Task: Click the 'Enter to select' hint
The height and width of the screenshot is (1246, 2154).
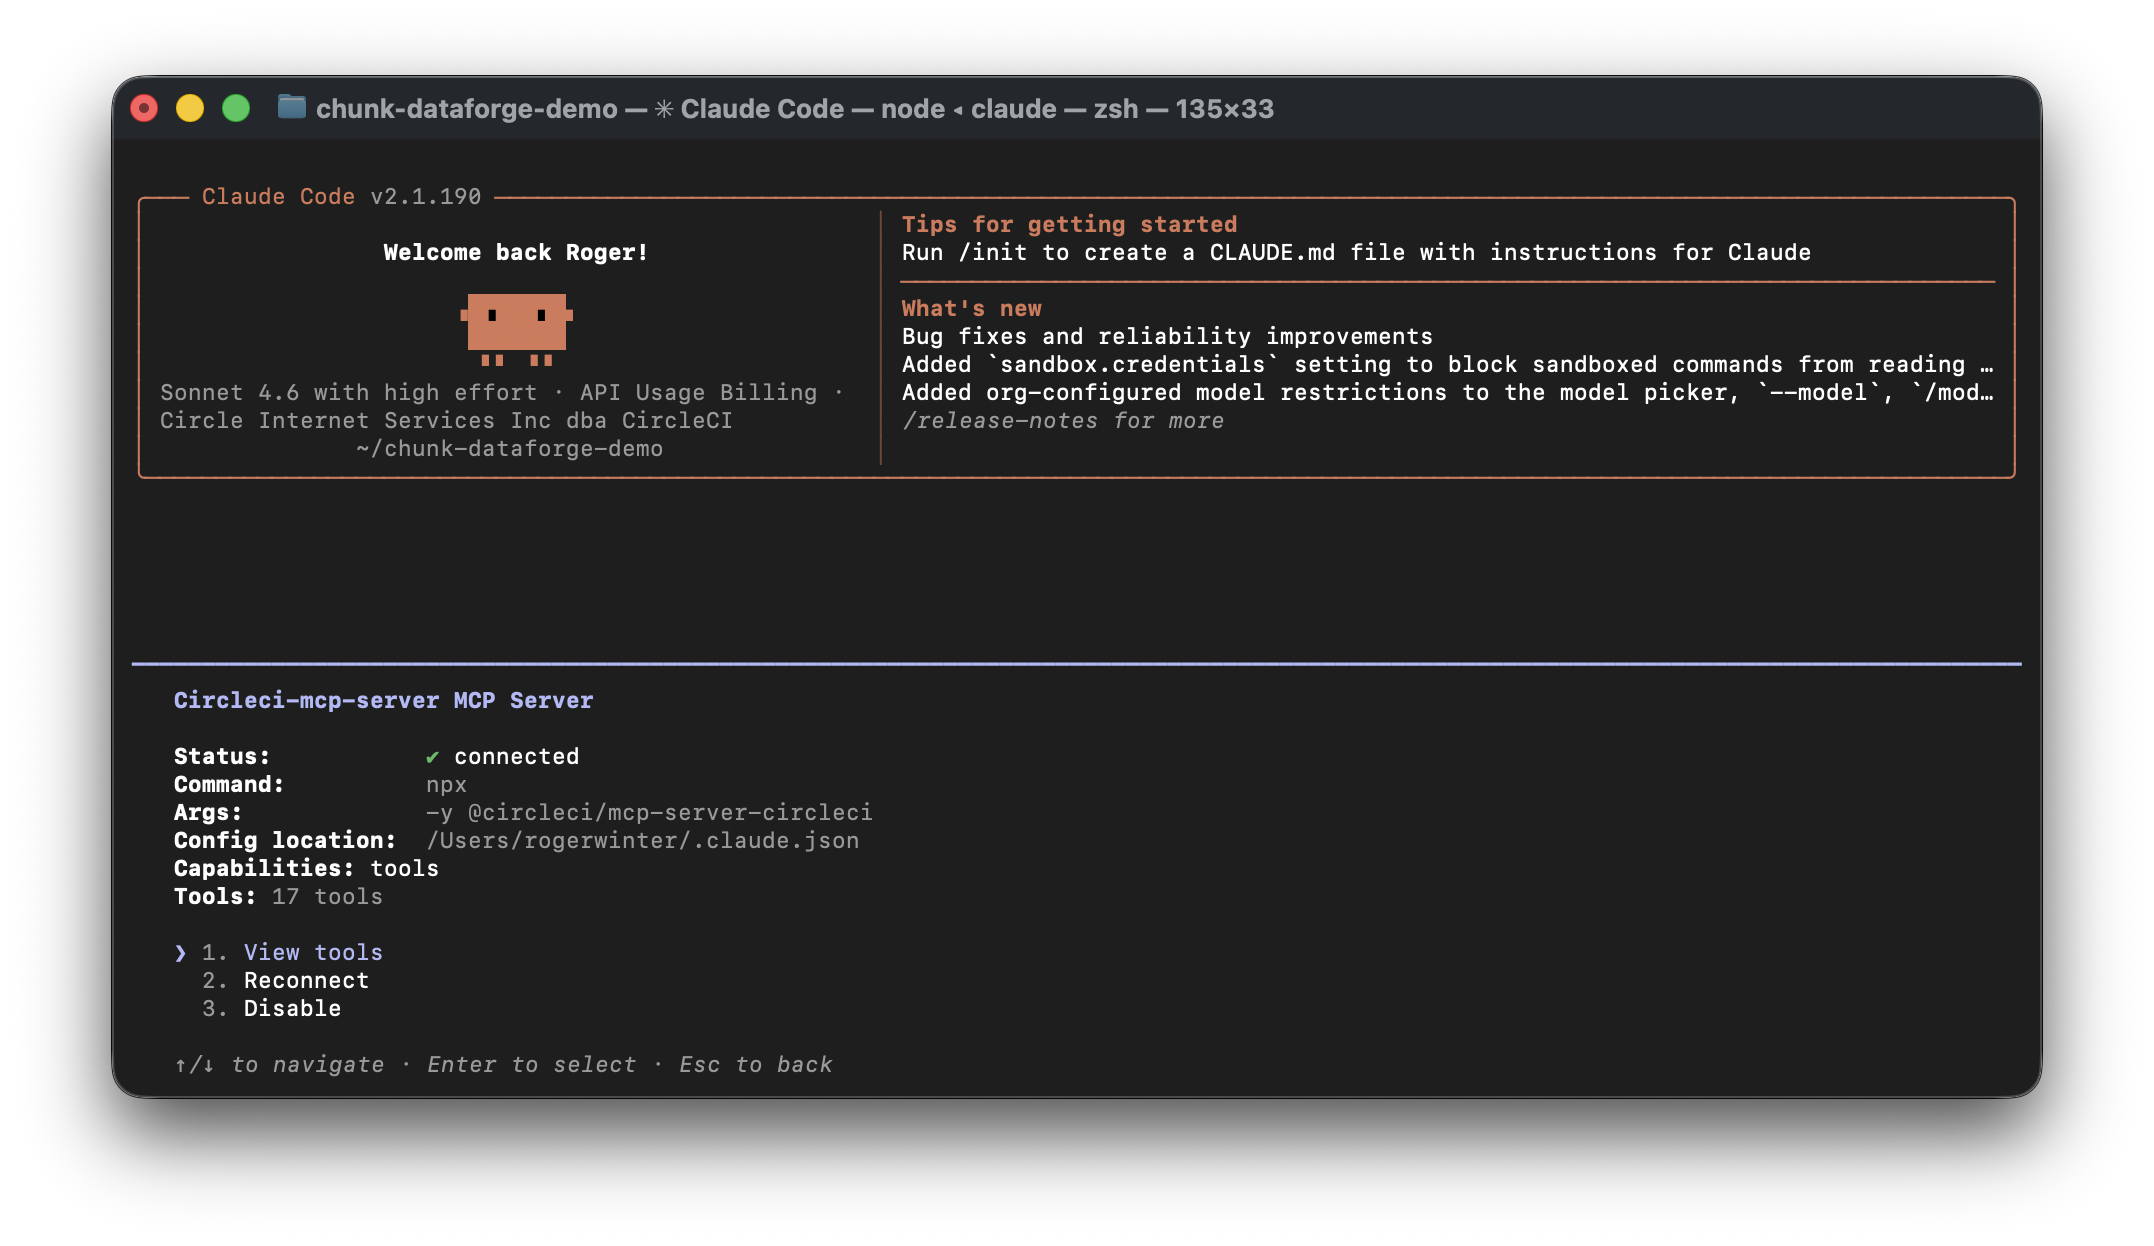Action: click(531, 1064)
